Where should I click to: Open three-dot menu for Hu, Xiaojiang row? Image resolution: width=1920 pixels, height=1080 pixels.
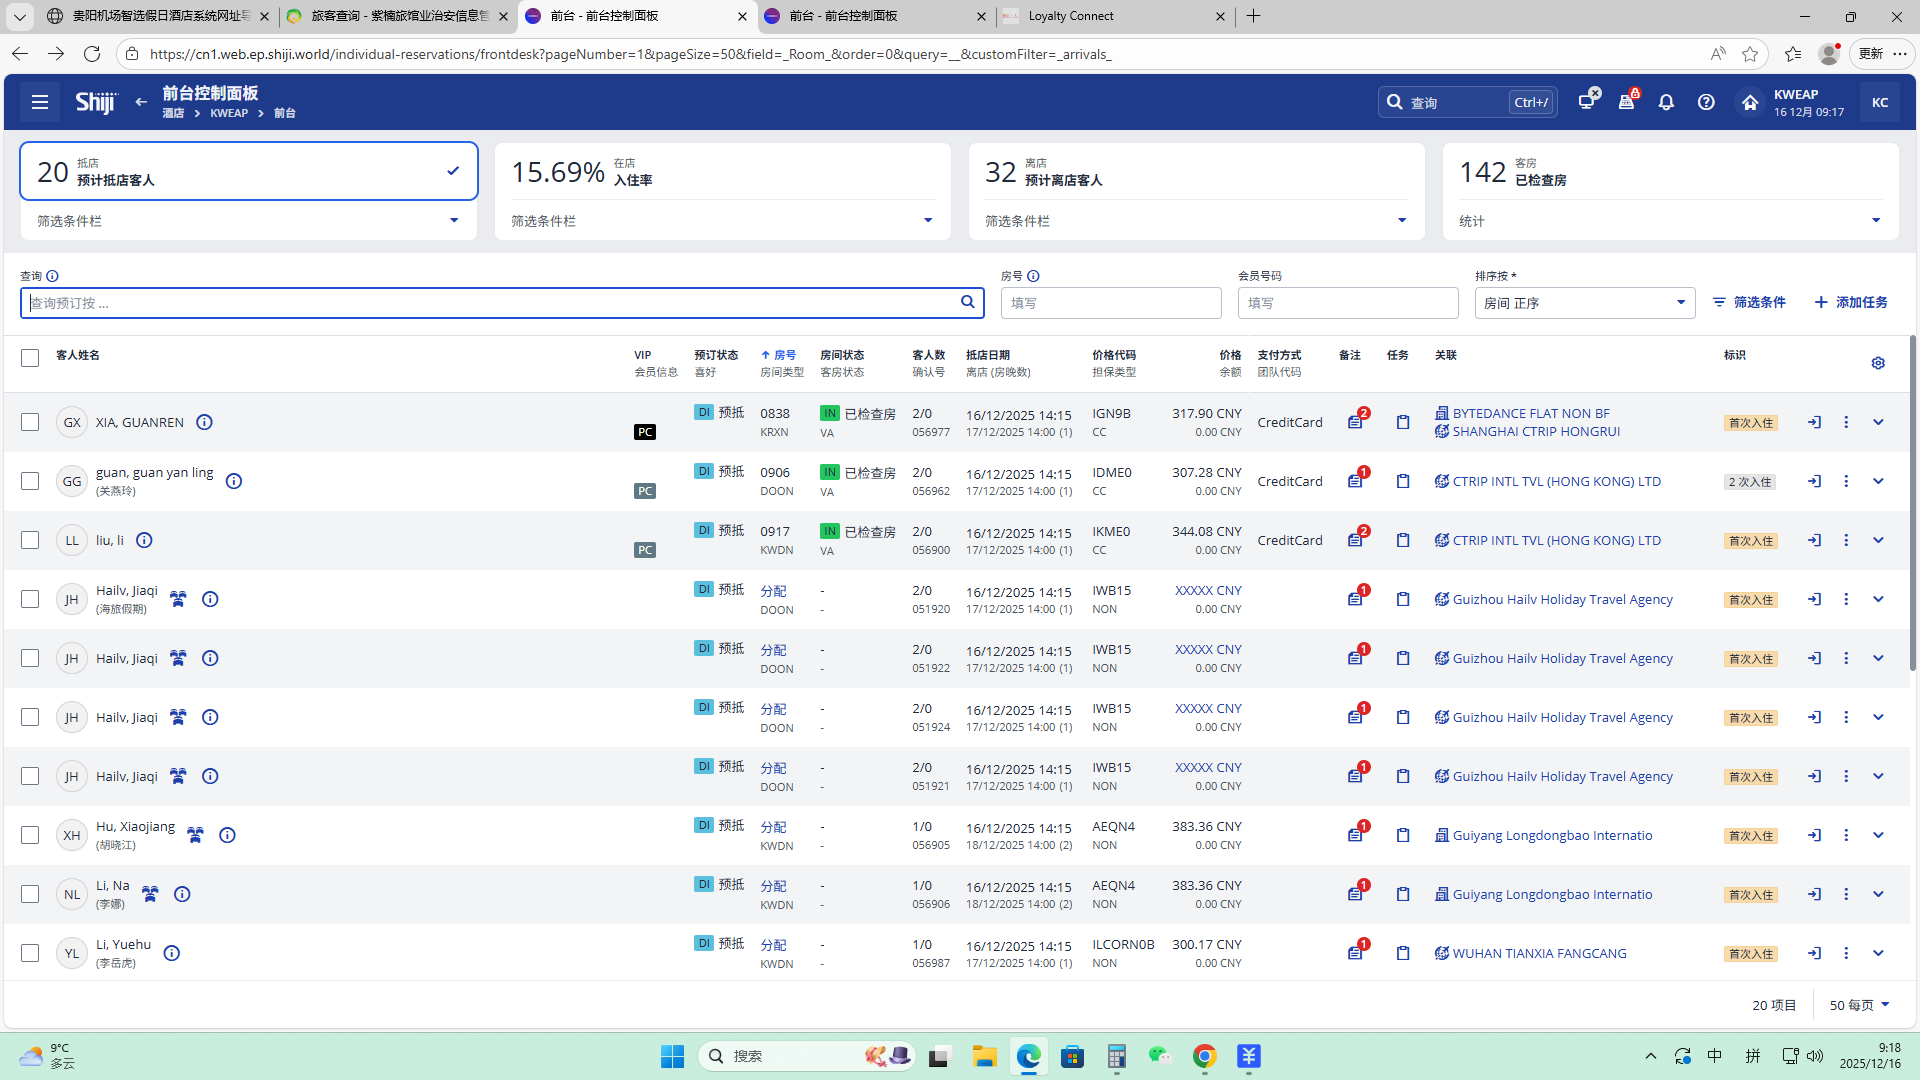point(1846,835)
